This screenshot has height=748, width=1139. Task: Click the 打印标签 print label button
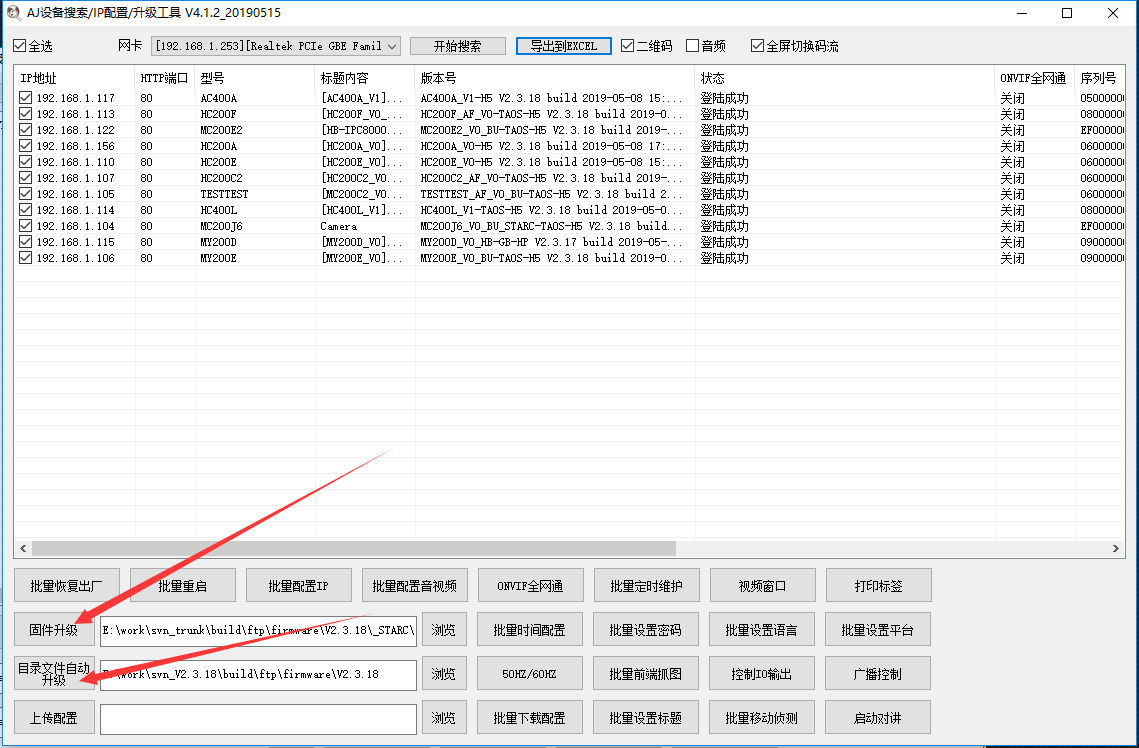pyautogui.click(x=877, y=585)
